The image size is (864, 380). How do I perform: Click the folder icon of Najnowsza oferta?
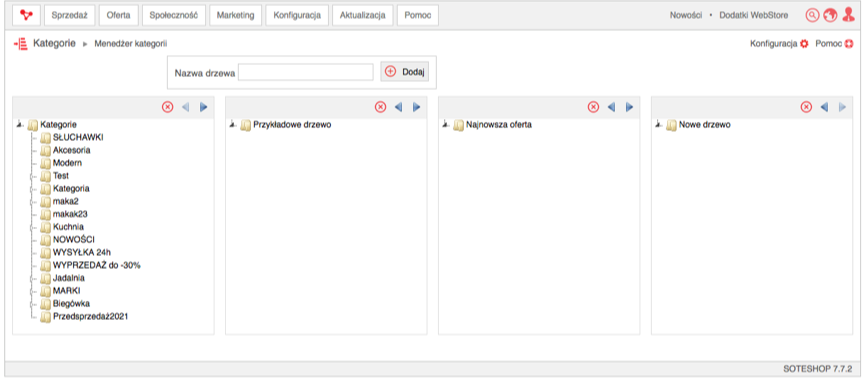click(458, 125)
